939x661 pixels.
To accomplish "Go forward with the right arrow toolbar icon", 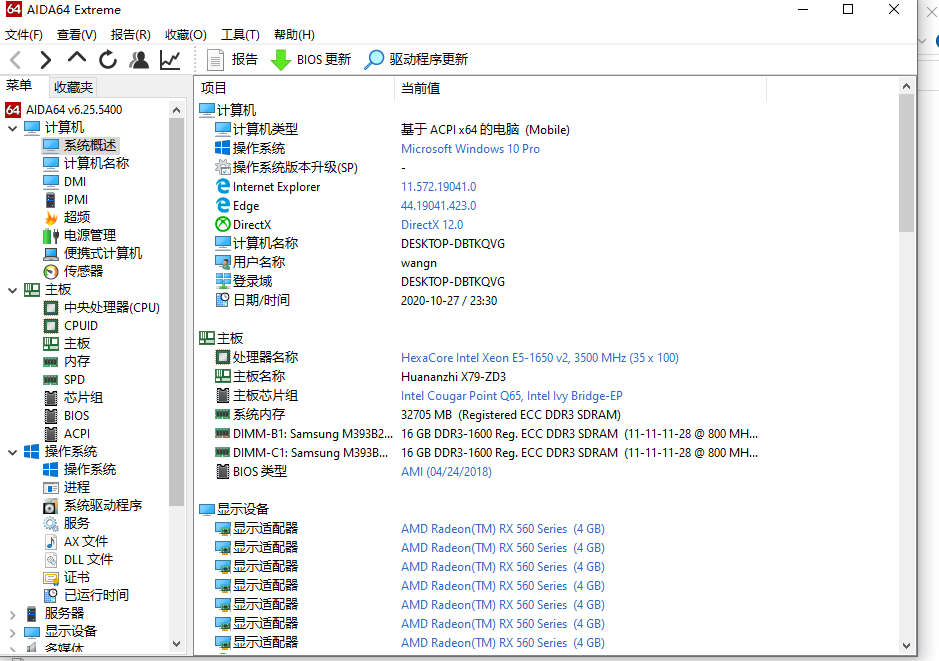I will pyautogui.click(x=46, y=60).
